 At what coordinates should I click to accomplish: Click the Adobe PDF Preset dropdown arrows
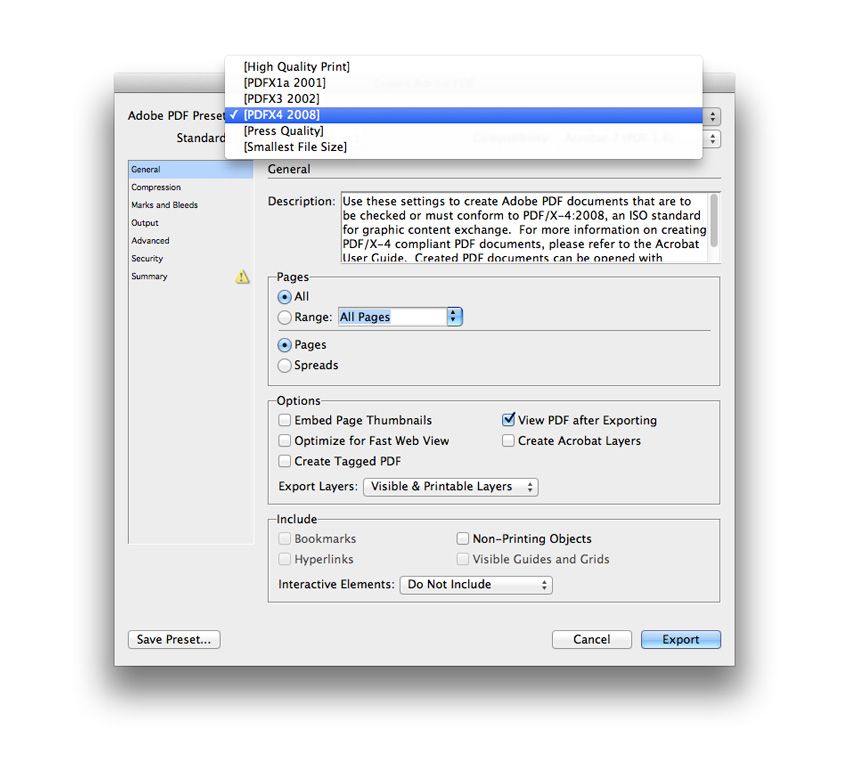[x=712, y=117]
